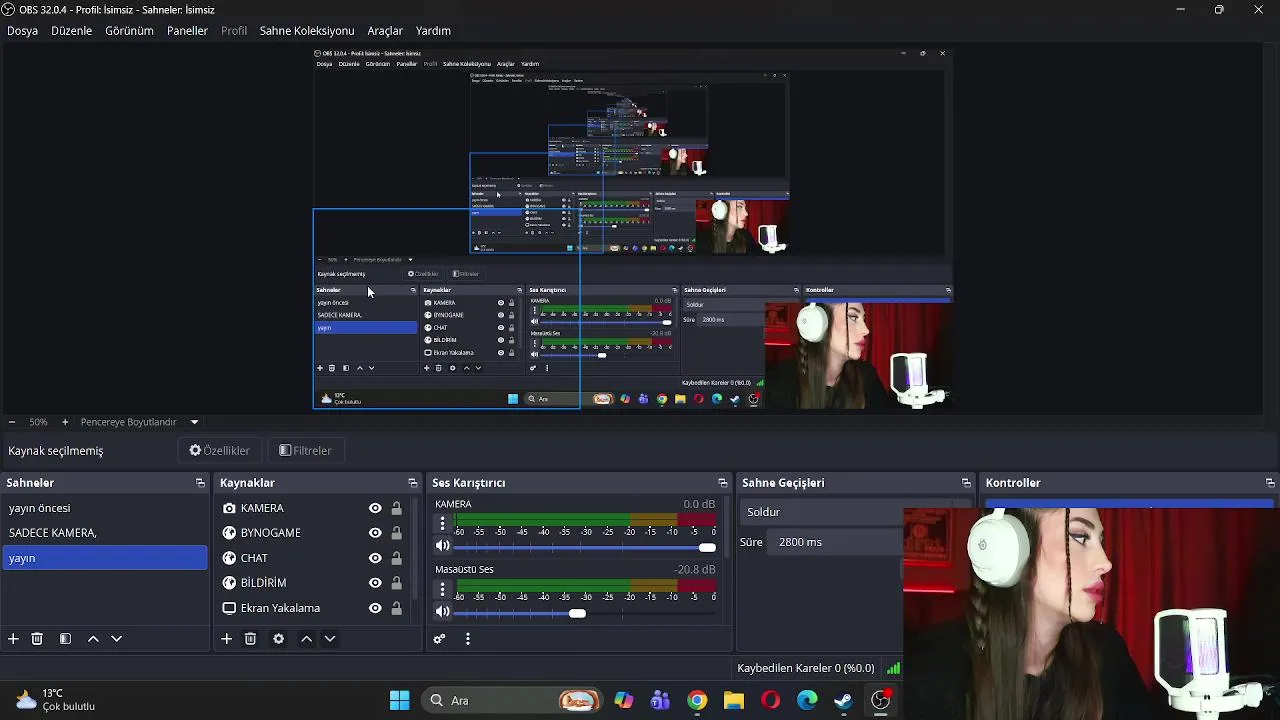Click the Özellikler button

pos(220,451)
